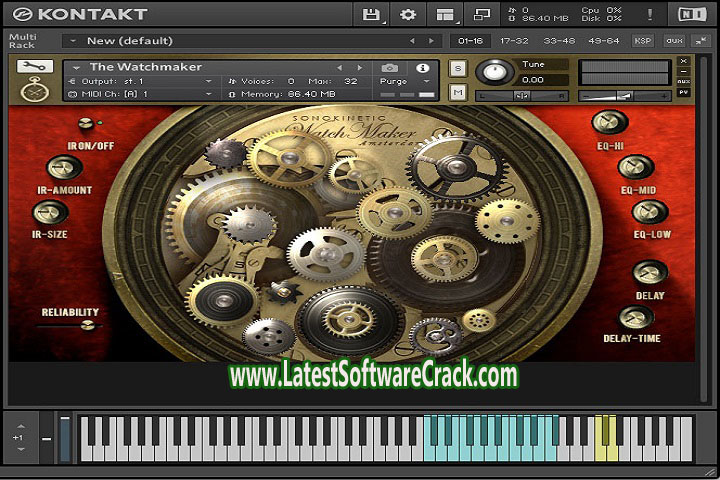Click the instrument volume slider

click(x=624, y=96)
